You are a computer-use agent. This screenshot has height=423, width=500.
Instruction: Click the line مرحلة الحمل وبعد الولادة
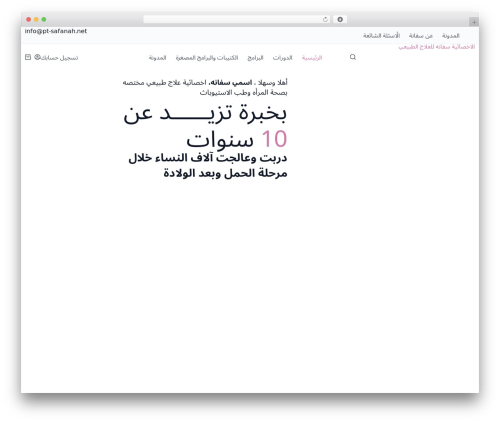click(225, 173)
